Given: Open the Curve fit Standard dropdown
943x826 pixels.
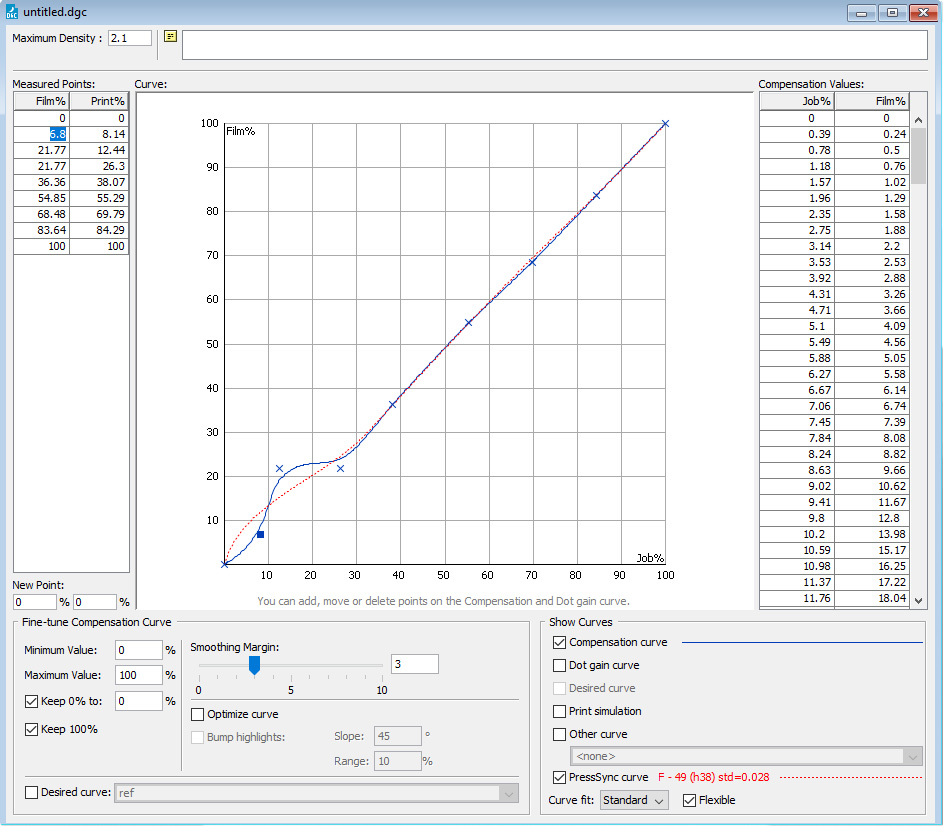Looking at the screenshot, I should [x=635, y=800].
